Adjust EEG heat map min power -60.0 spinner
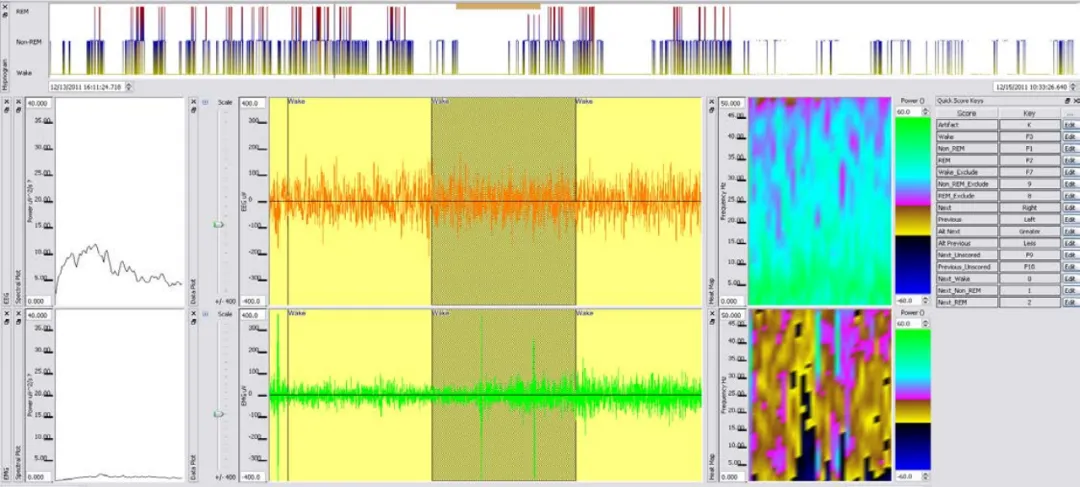The width and height of the screenshot is (1080, 487). (924, 300)
